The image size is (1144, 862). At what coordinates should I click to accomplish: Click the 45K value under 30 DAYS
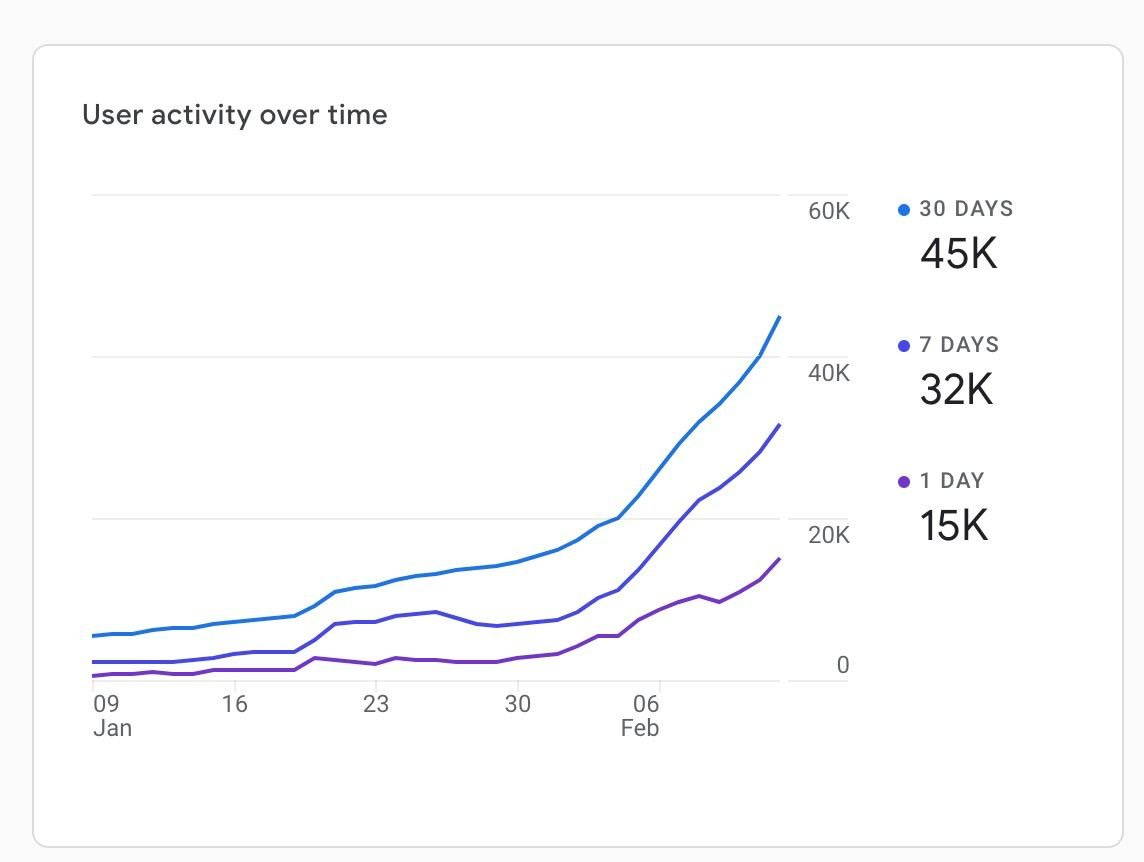[x=958, y=254]
